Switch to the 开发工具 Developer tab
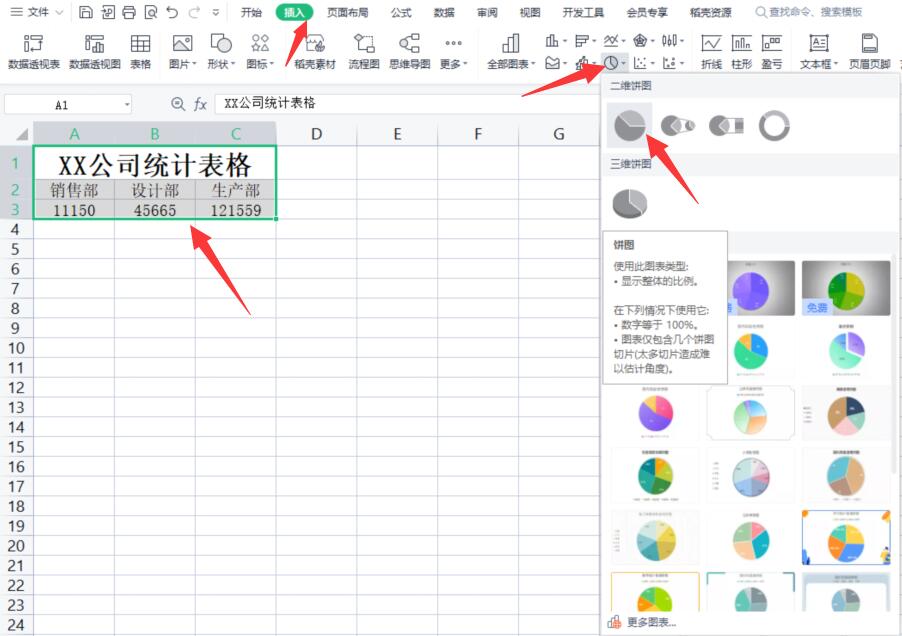 tap(583, 12)
